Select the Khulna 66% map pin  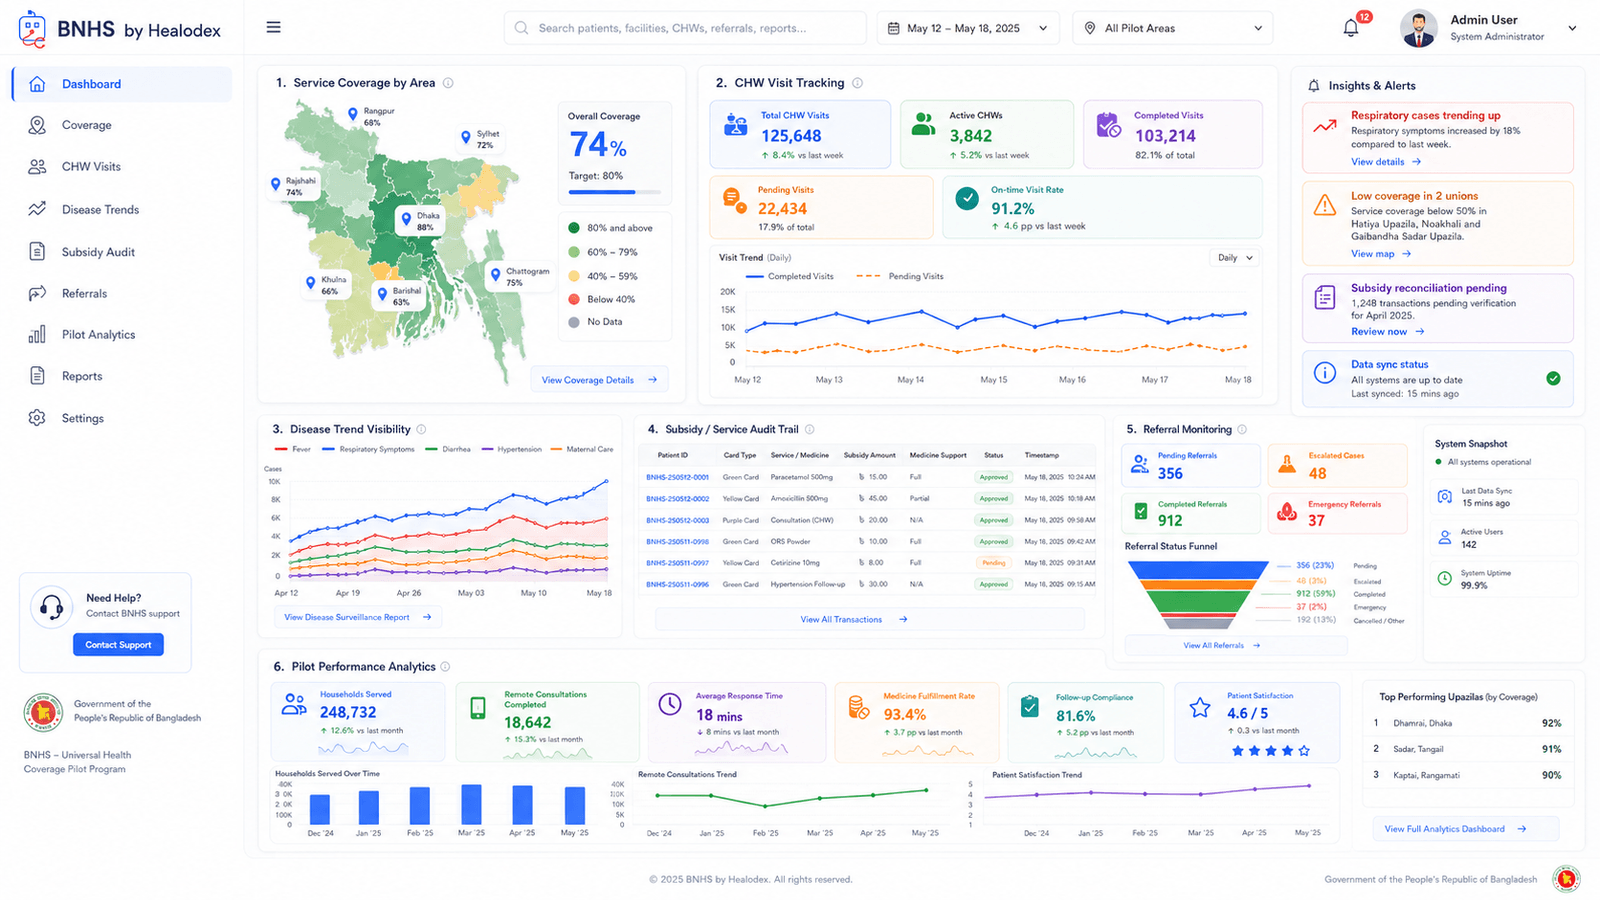(x=310, y=283)
